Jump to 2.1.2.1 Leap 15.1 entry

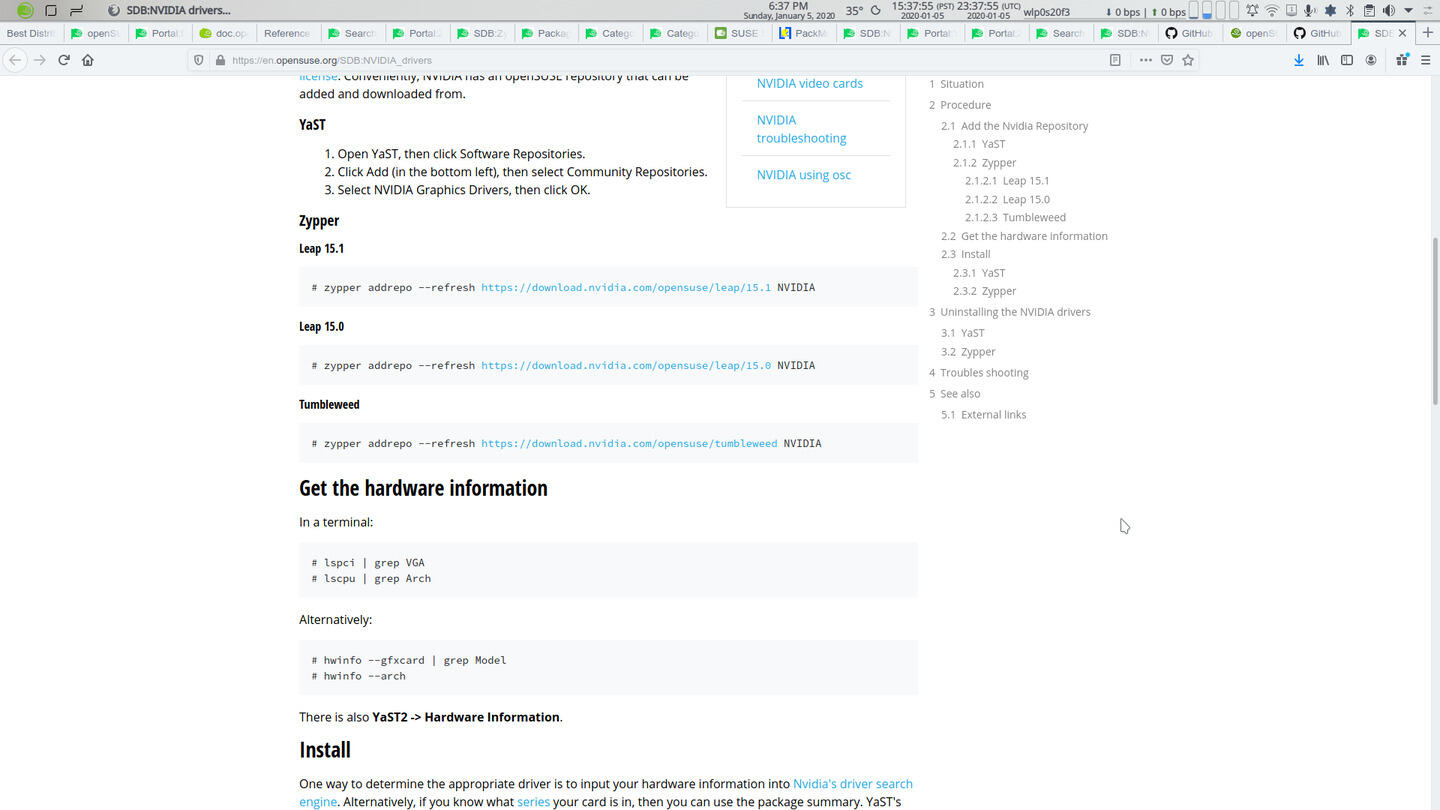(1007, 181)
